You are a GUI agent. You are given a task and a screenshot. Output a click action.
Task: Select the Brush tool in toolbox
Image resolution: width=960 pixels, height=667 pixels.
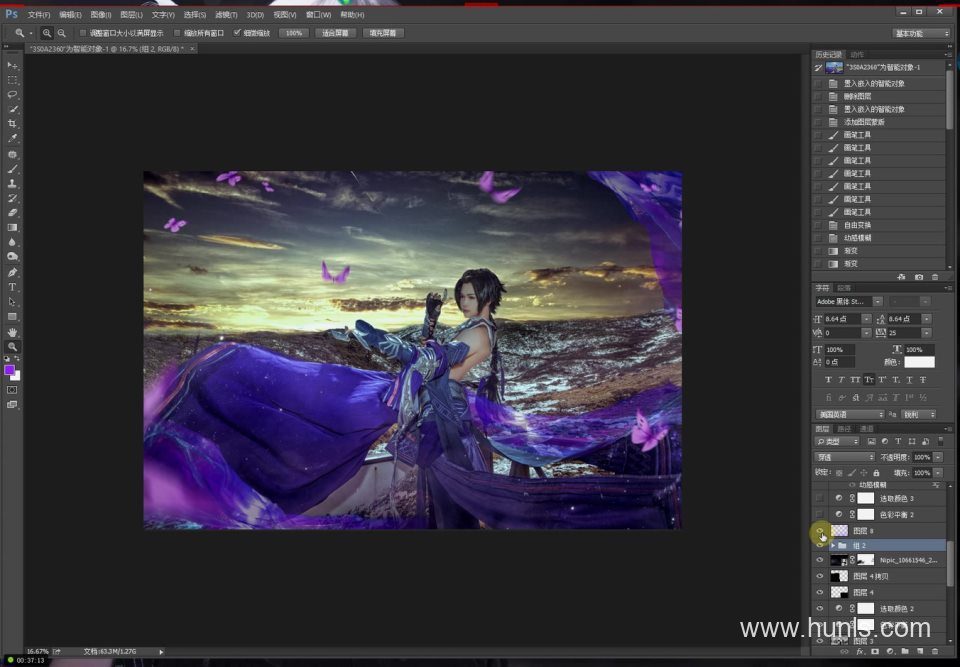click(x=12, y=168)
